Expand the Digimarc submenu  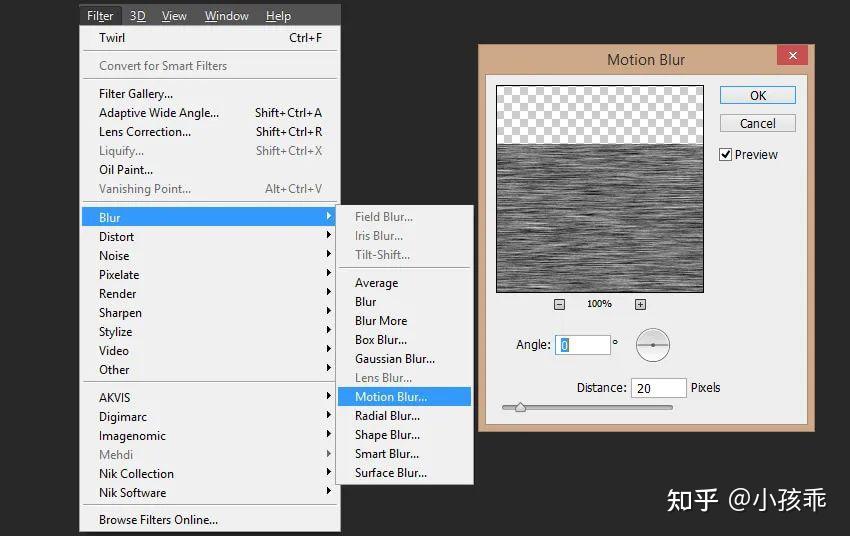coord(210,416)
